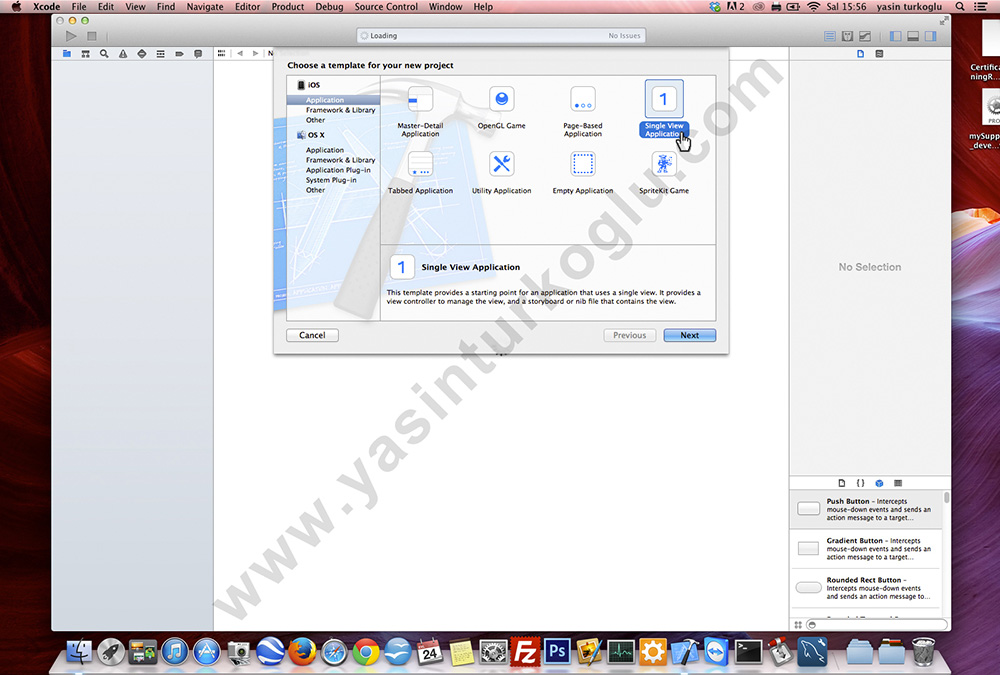The width and height of the screenshot is (1000, 675).
Task: Click the Run (play) button in Xcode toolbar
Action: (x=71, y=36)
